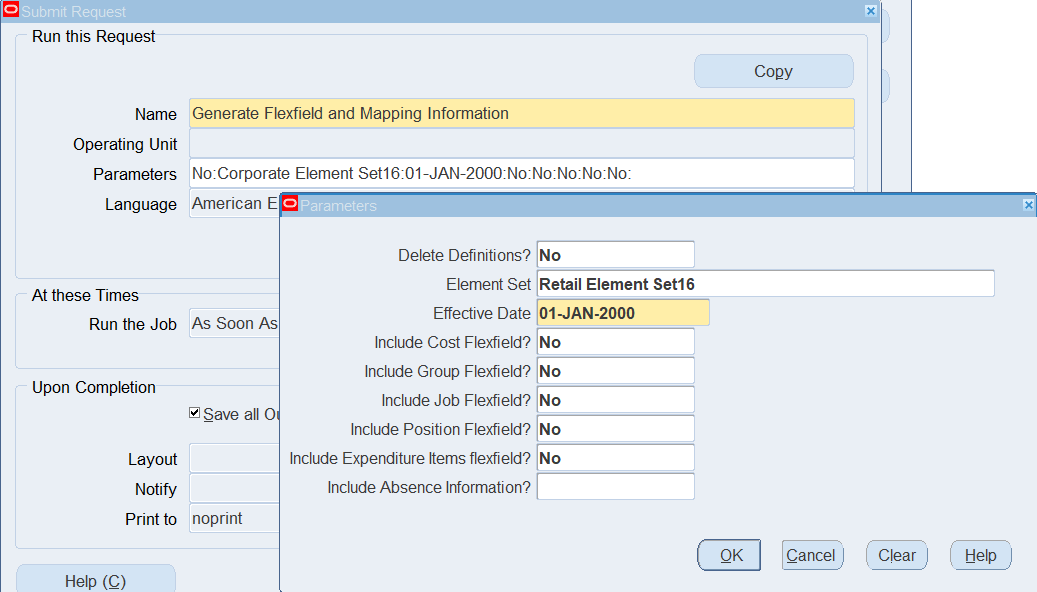Screen dimensions: 1037x592
Task: Focus the Delete Definitions? field
Action: pyautogui.click(x=615, y=255)
